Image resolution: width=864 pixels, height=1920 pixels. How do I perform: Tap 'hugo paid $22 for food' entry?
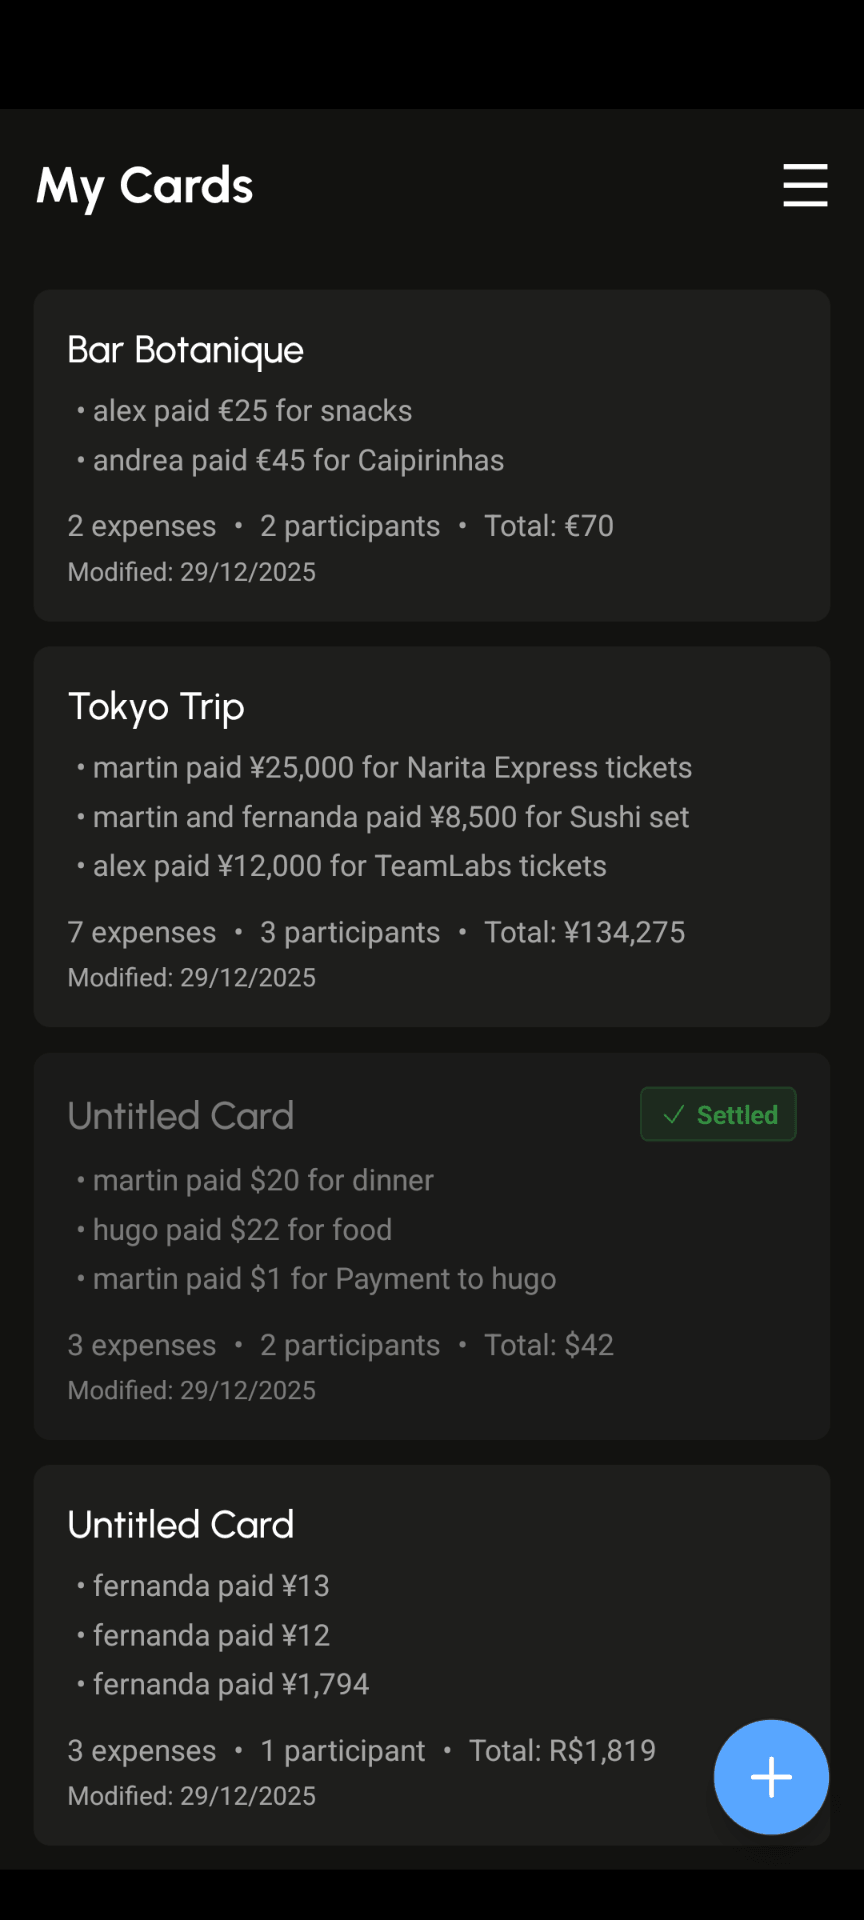tap(242, 1230)
